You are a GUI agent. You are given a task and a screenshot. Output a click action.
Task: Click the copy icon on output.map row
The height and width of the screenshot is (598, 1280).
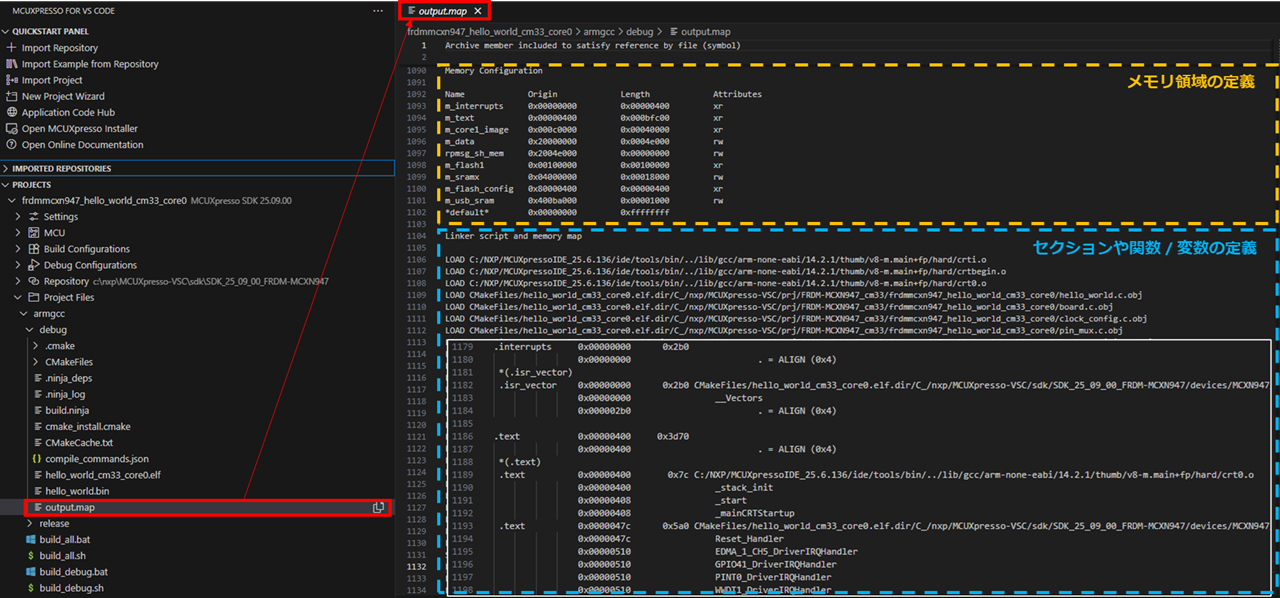379,508
